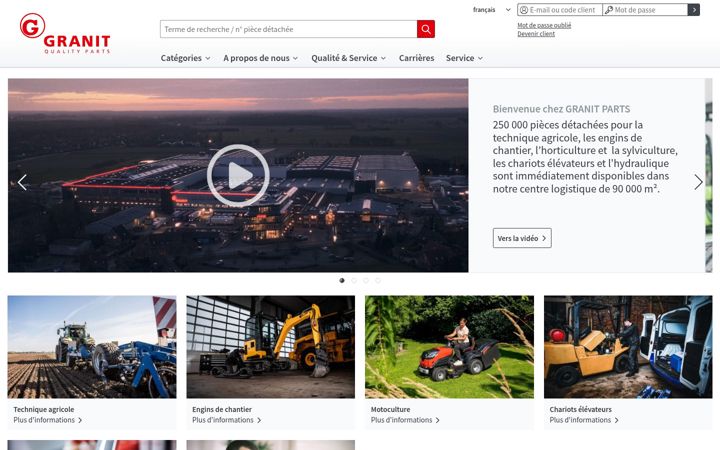Click Plus d'informations under Chariots élévateurs
This screenshot has height=450, width=720.
tap(584, 420)
